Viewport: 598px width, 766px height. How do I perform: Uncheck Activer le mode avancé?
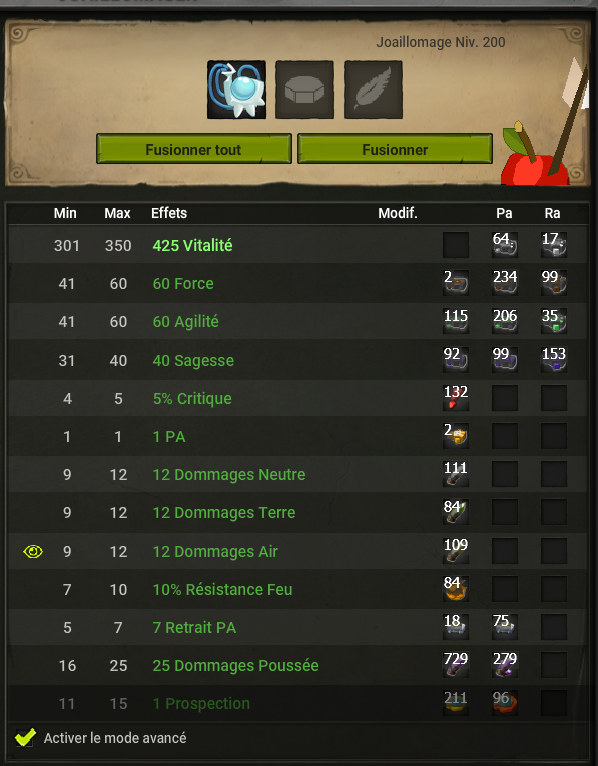pyautogui.click(x=25, y=737)
